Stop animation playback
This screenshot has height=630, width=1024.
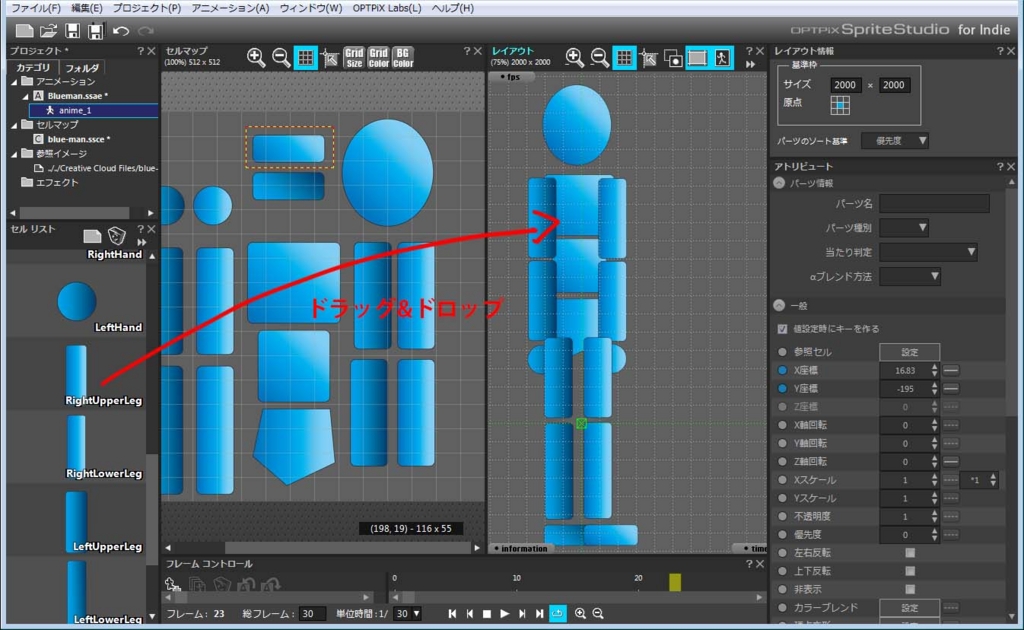(487, 614)
